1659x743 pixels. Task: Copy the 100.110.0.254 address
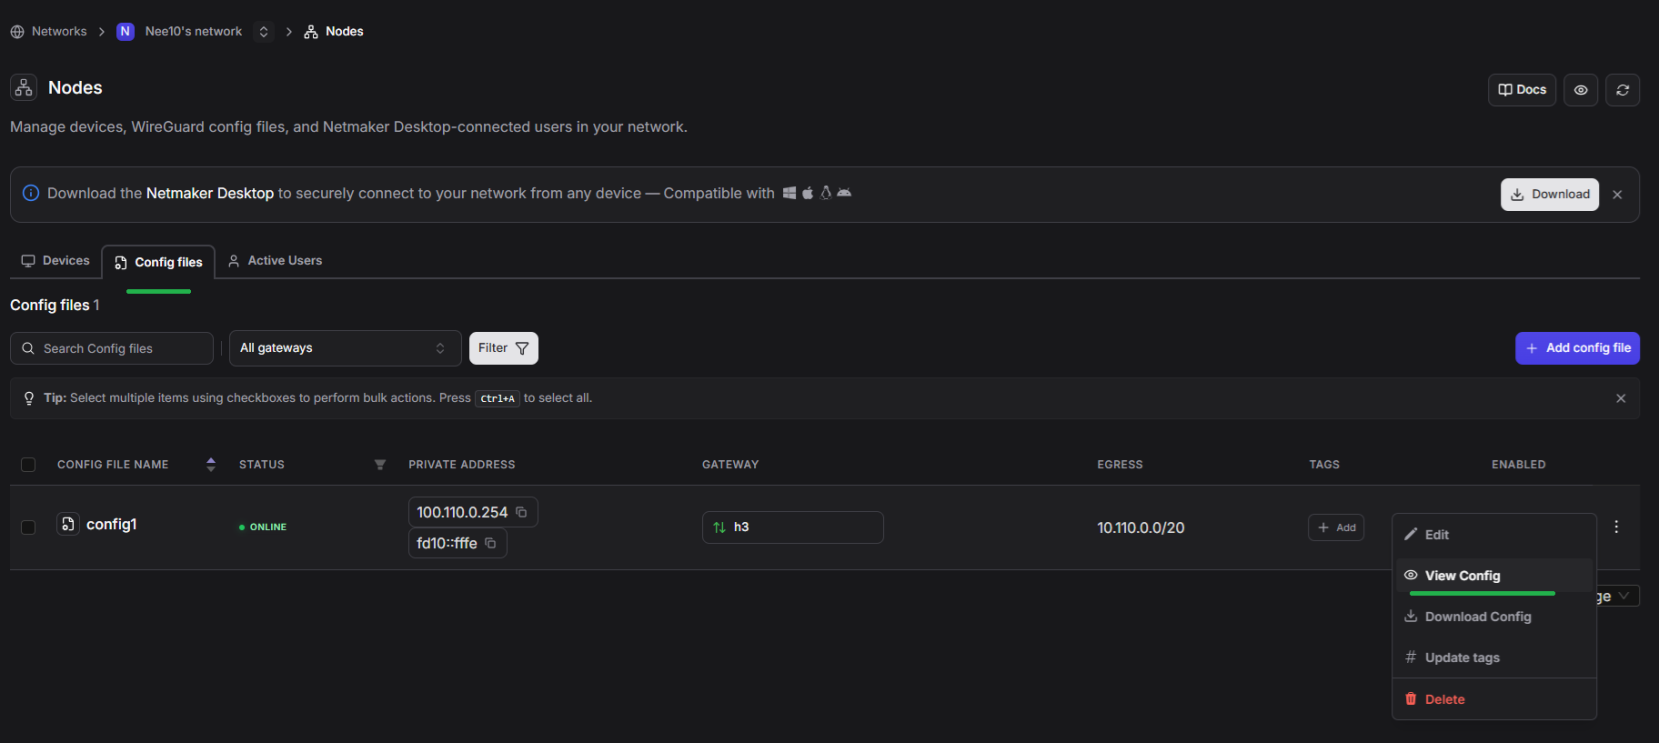521,512
